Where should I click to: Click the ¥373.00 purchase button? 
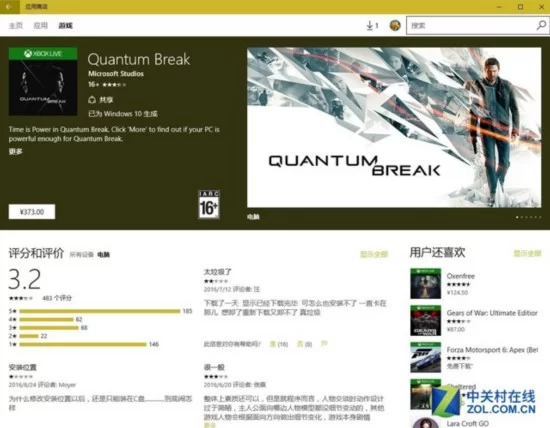click(32, 212)
